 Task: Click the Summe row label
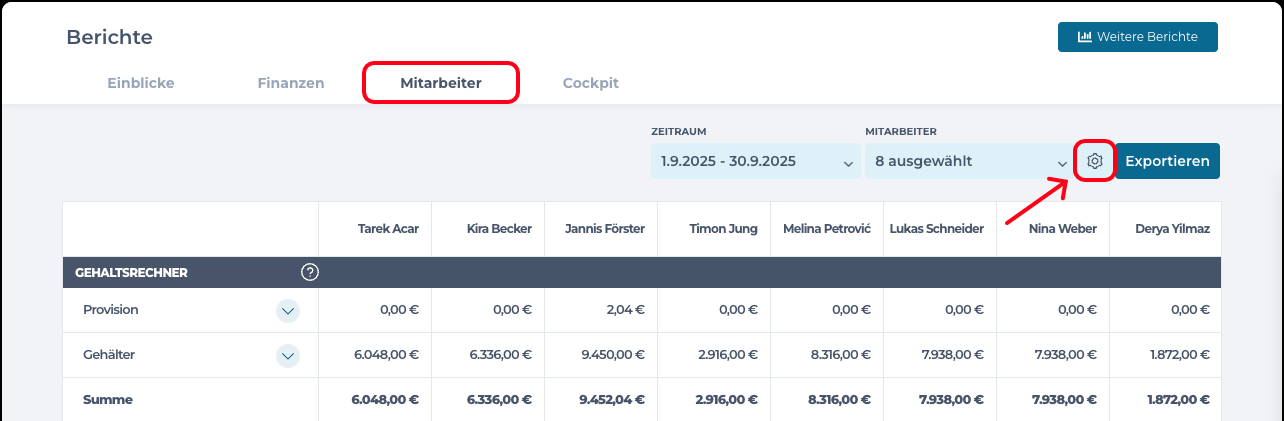108,400
